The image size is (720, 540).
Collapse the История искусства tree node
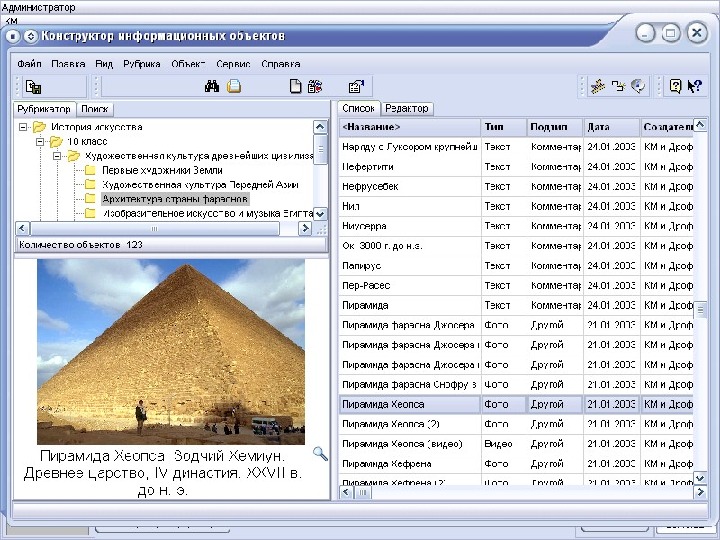point(22,128)
